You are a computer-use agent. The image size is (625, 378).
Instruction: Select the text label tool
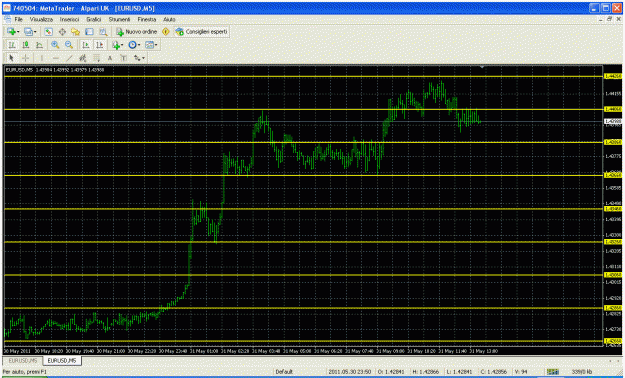point(124,58)
